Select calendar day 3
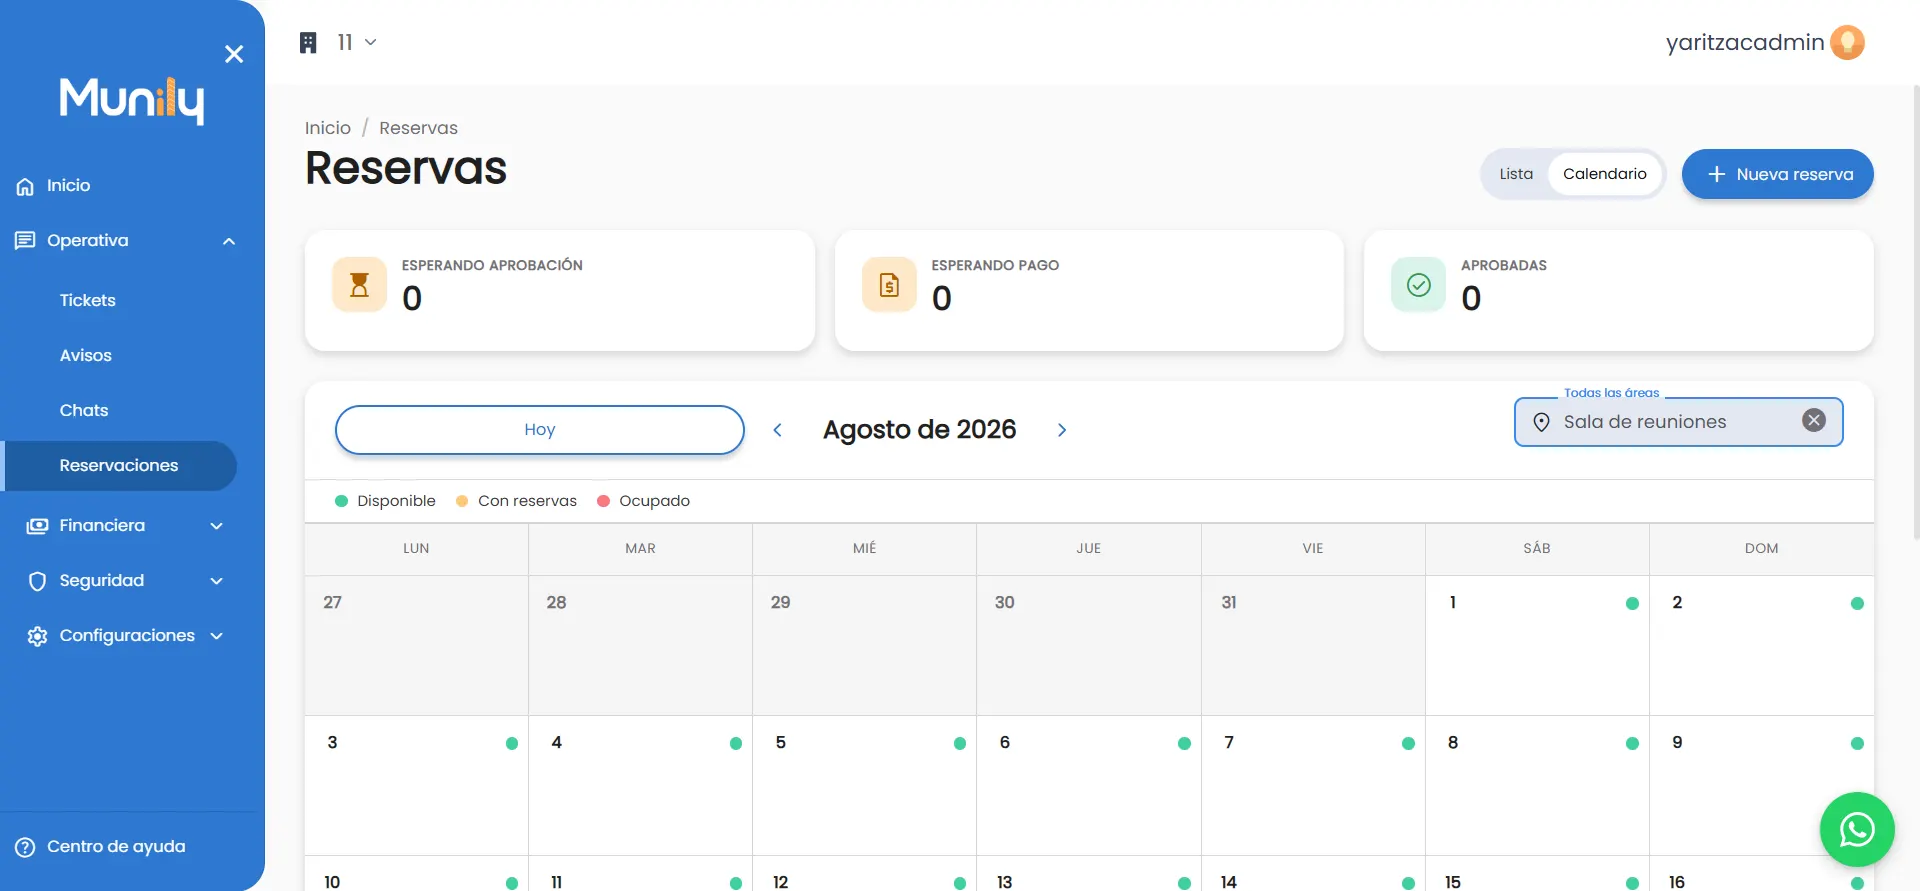The height and width of the screenshot is (891, 1920). 416,785
